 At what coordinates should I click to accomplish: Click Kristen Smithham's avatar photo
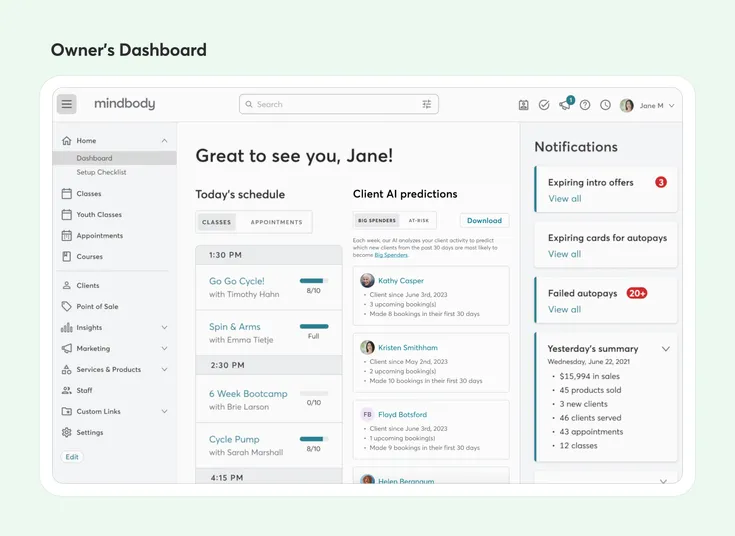[x=367, y=347]
